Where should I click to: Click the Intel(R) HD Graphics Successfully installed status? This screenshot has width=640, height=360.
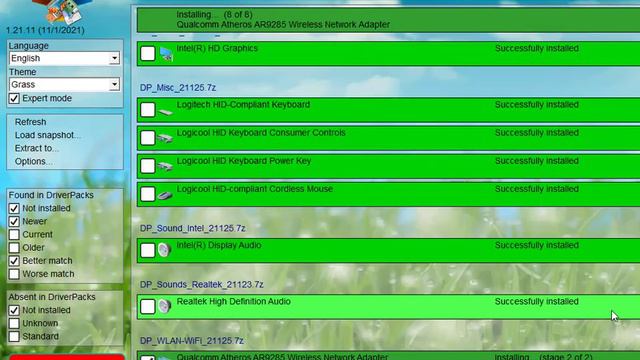(x=537, y=48)
